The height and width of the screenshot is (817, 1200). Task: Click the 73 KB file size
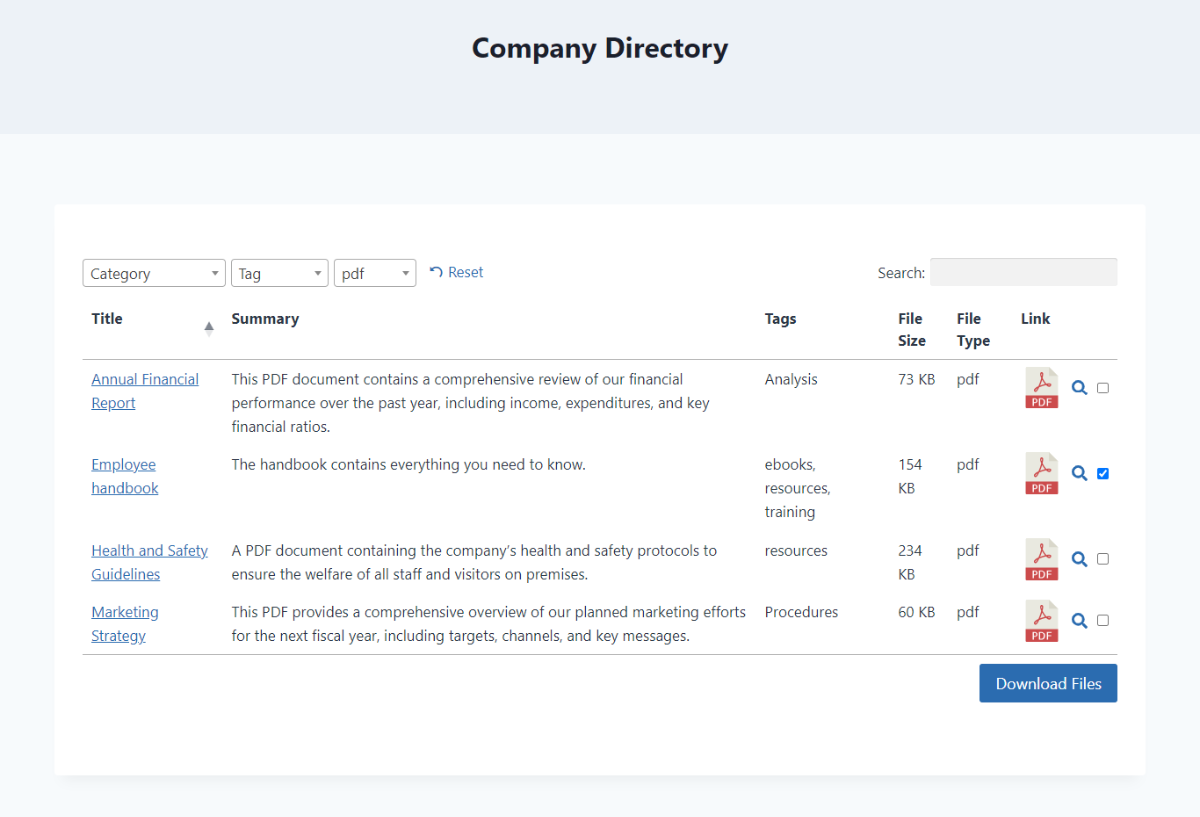[917, 379]
